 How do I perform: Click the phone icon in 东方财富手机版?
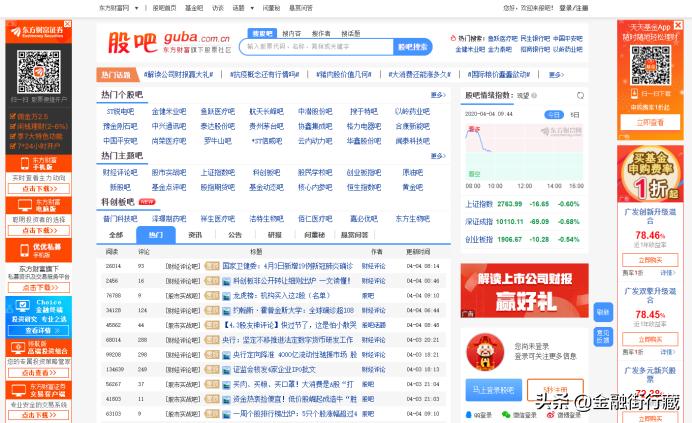click(25, 164)
